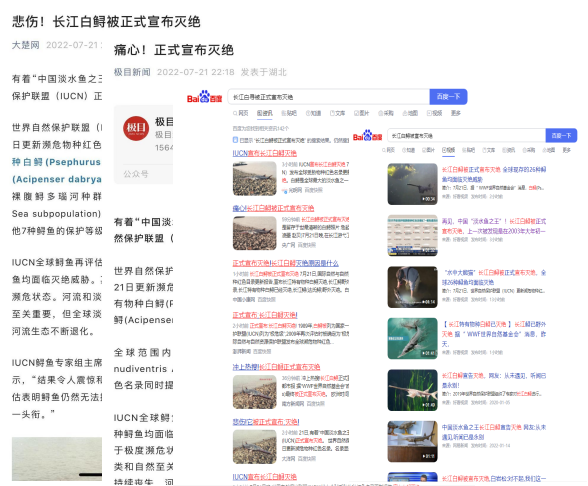
Task: Play the 长江特有物种白鲟已灭绝 video thumbnail
Action: click(x=412, y=339)
